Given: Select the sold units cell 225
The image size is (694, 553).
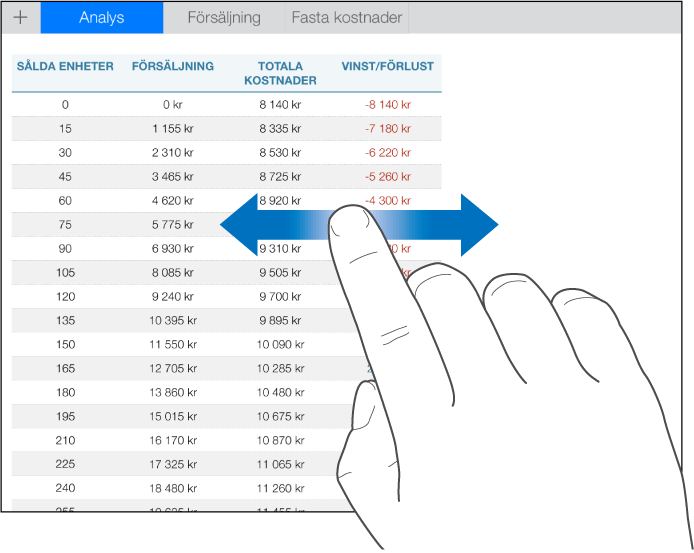Looking at the screenshot, I should (x=65, y=464).
